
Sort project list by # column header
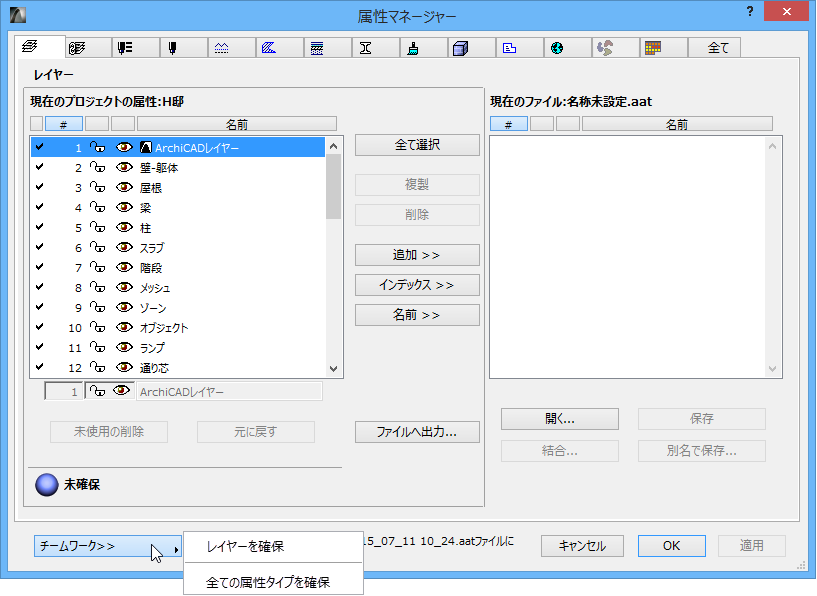64,124
